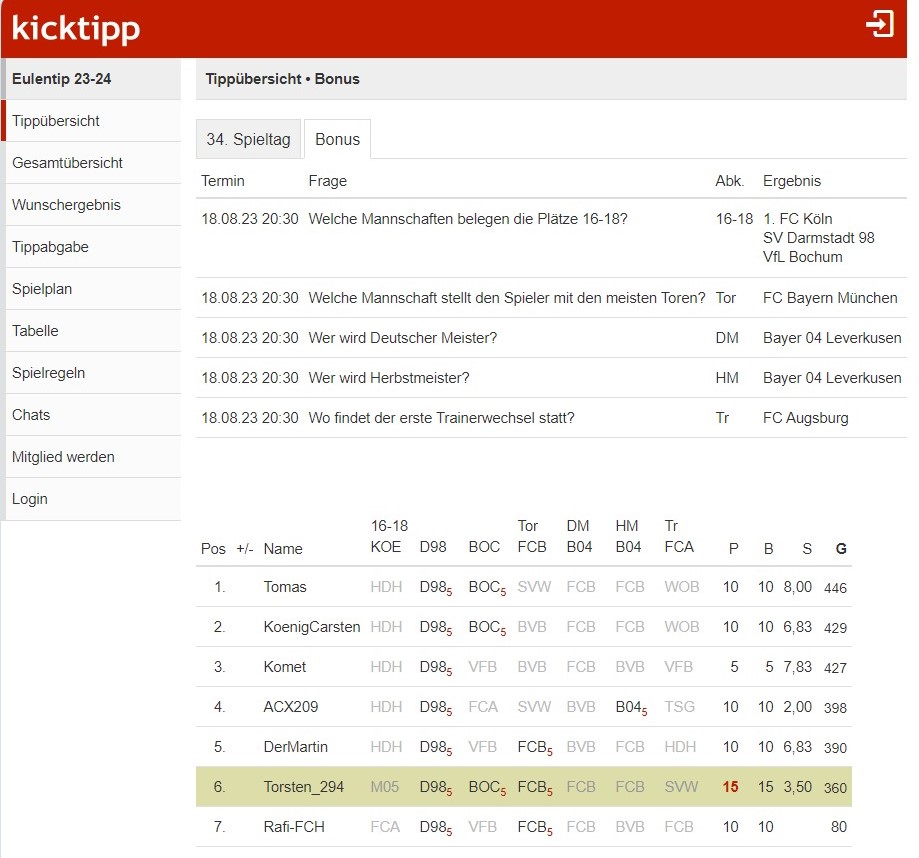Click the Termin column header
Screen dimensions: 919x858
point(223,181)
